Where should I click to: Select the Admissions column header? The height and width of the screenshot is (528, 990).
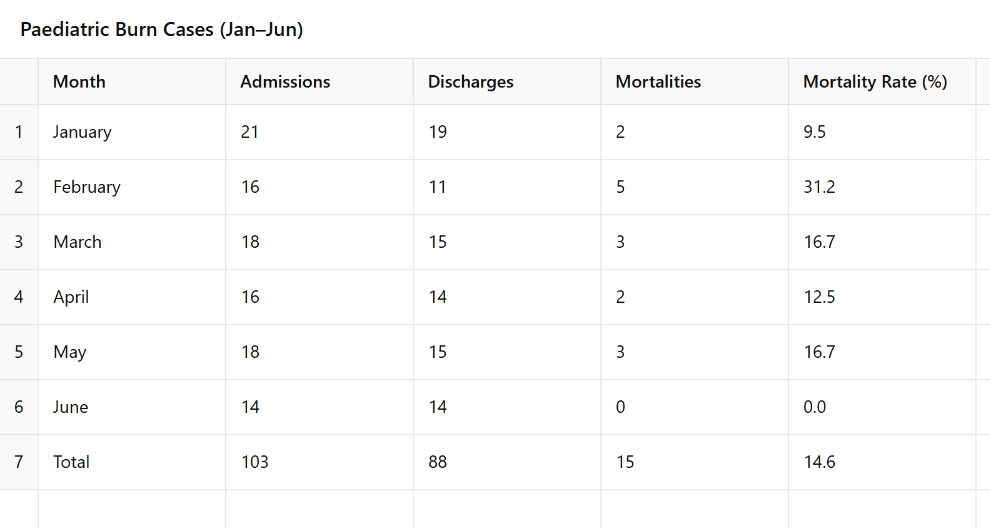tap(319, 81)
